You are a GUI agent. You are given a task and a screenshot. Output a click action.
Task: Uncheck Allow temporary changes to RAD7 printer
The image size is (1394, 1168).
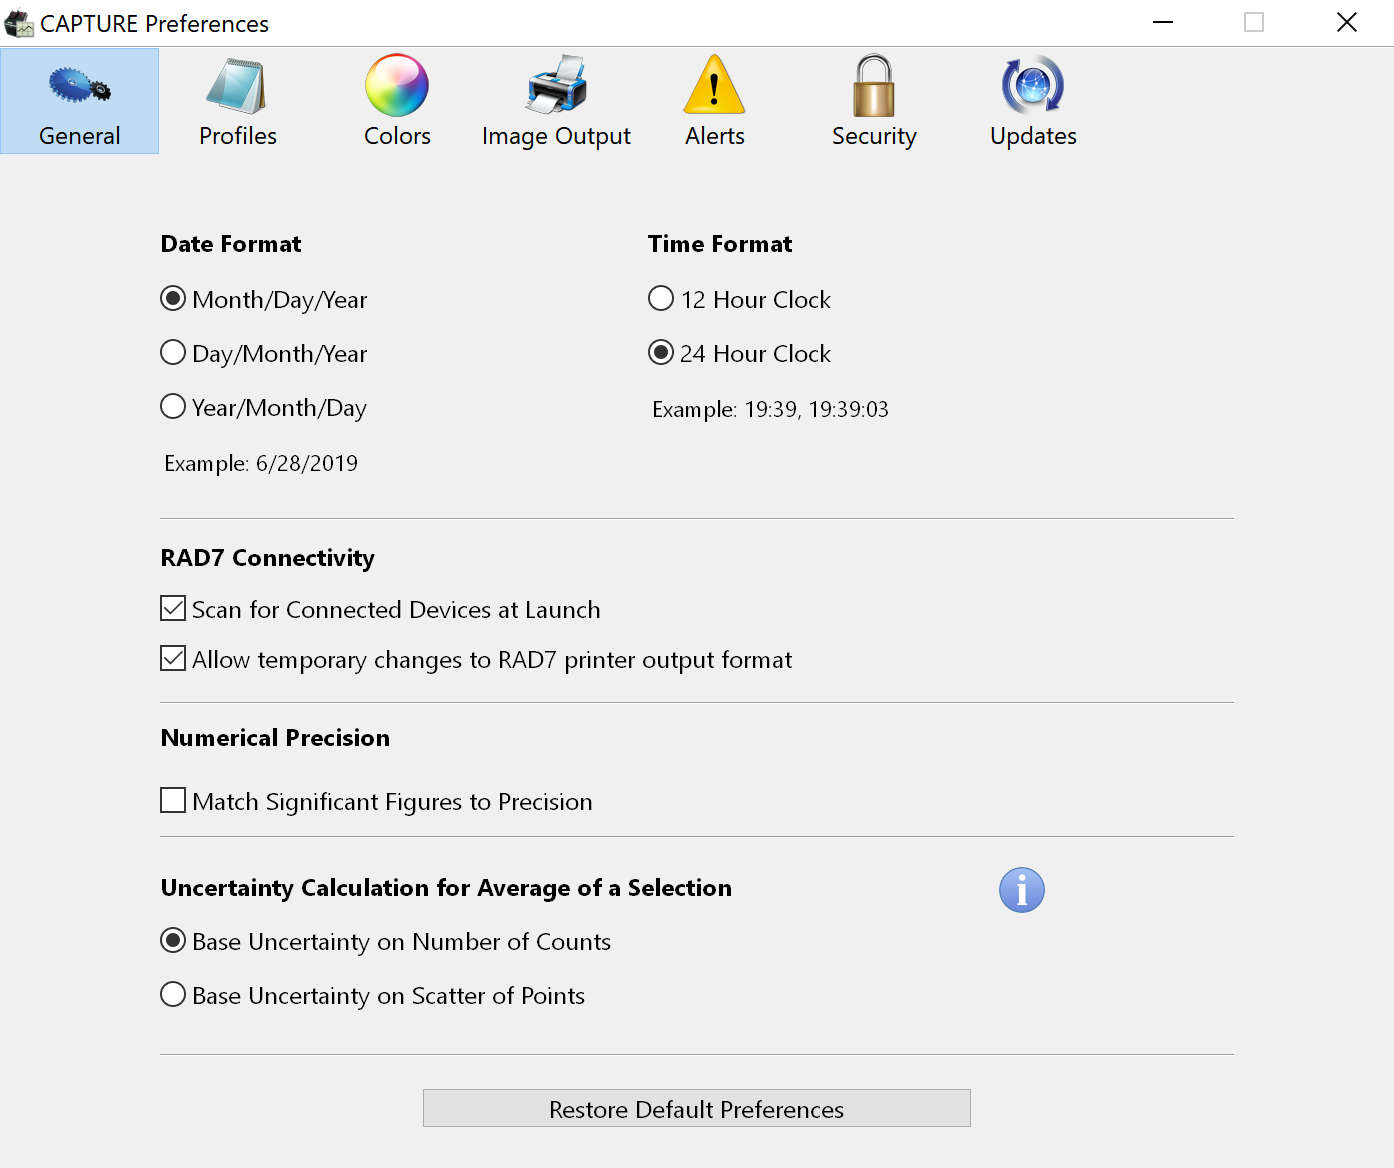point(173,659)
